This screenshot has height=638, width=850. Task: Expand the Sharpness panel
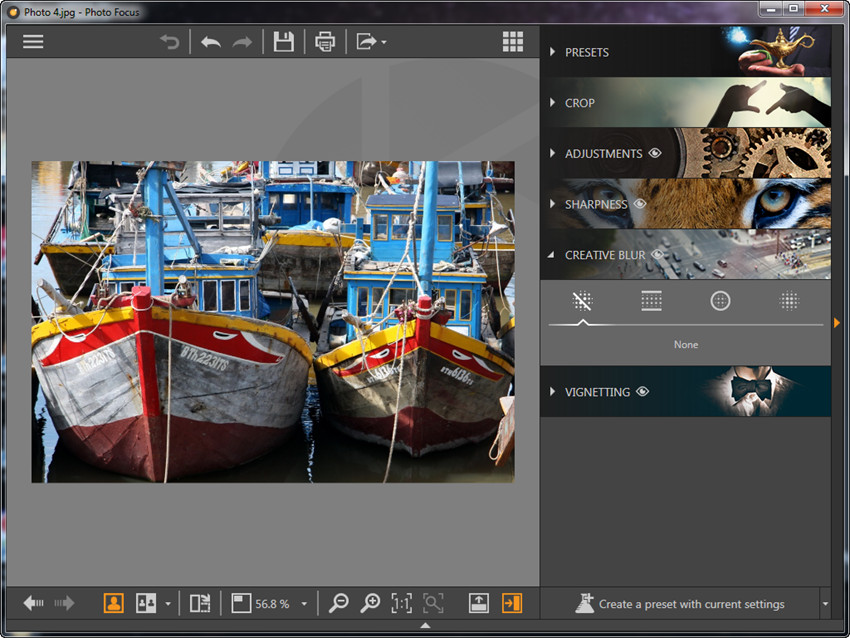point(552,204)
